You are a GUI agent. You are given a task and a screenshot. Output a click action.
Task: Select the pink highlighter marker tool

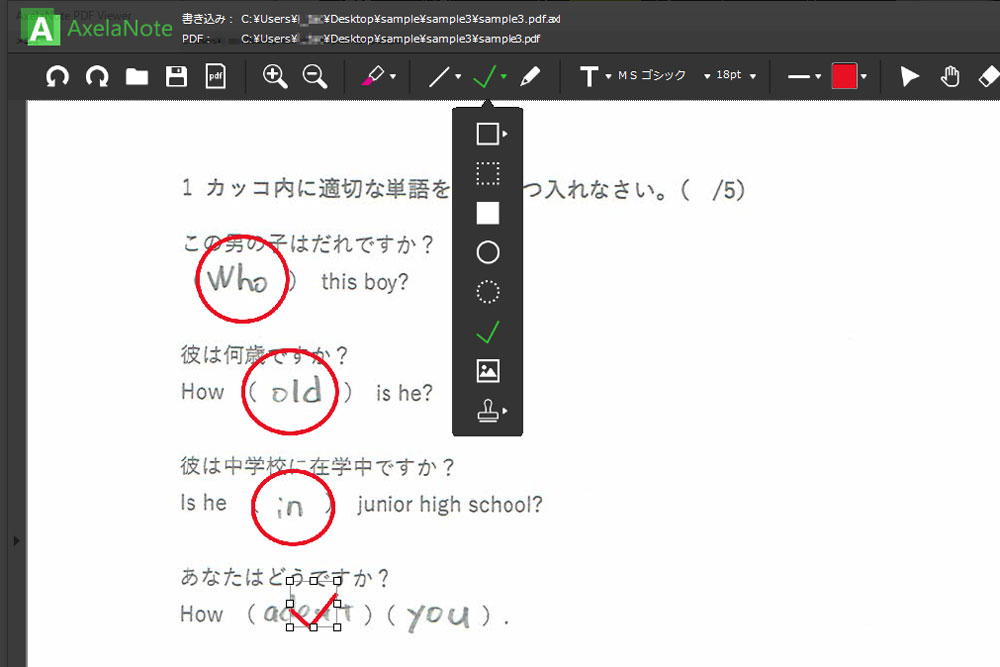[x=372, y=77]
